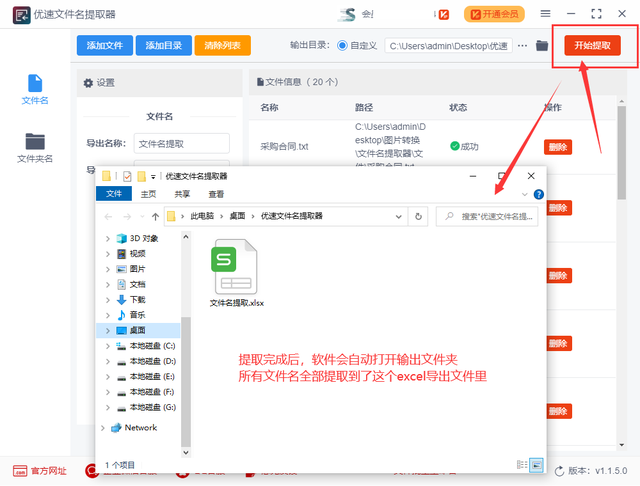Click the browse output folder icon
The height and width of the screenshot is (486, 640).
pos(542,45)
